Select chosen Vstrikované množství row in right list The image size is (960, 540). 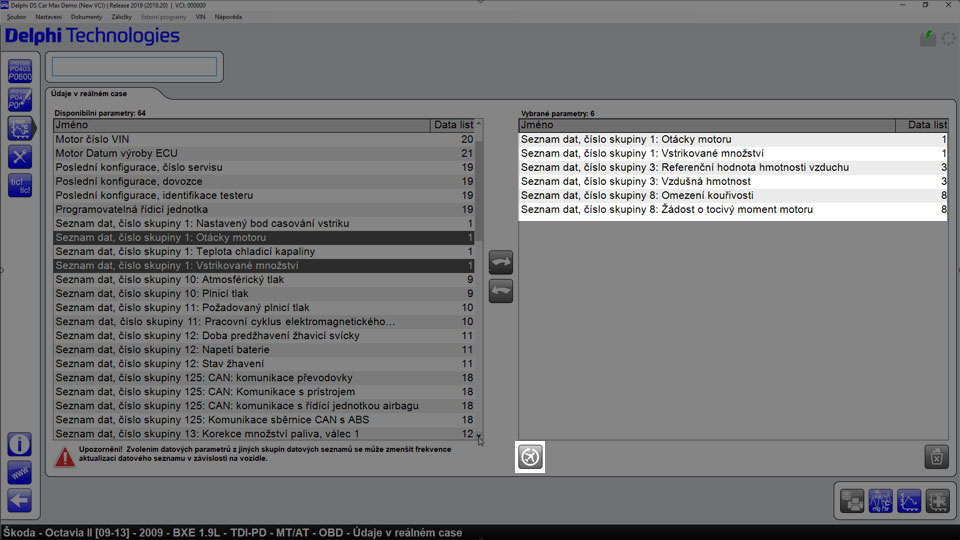pyautogui.click(x=733, y=153)
